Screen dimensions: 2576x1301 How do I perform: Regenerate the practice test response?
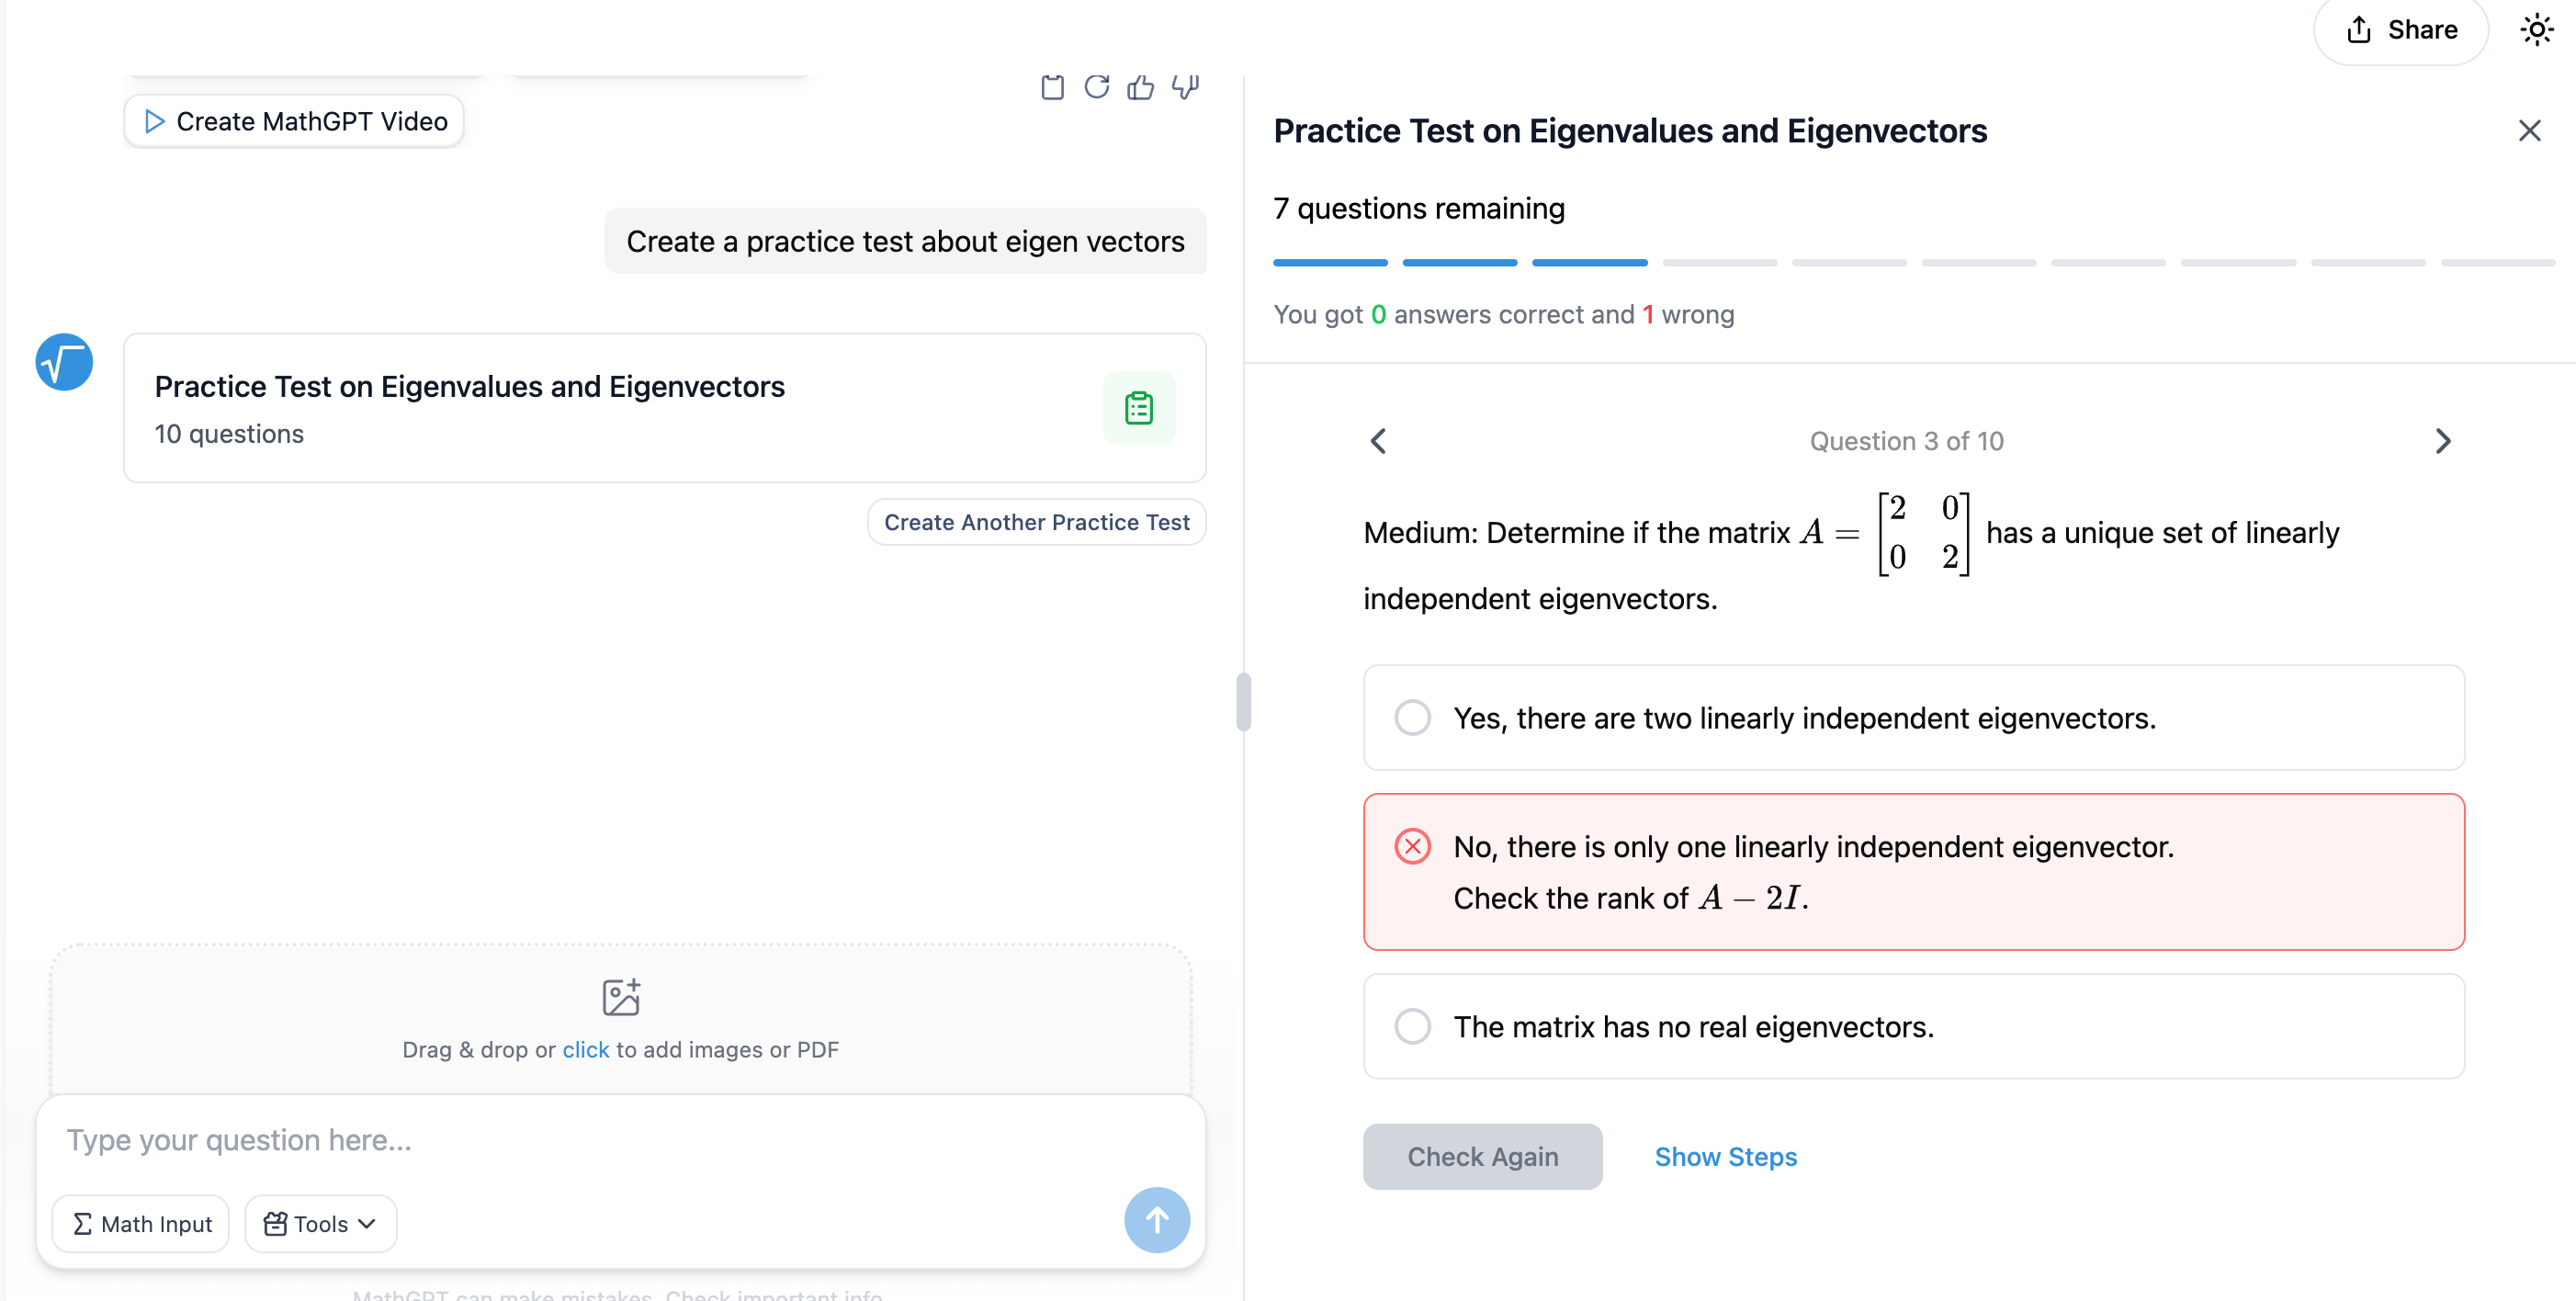coord(1097,88)
